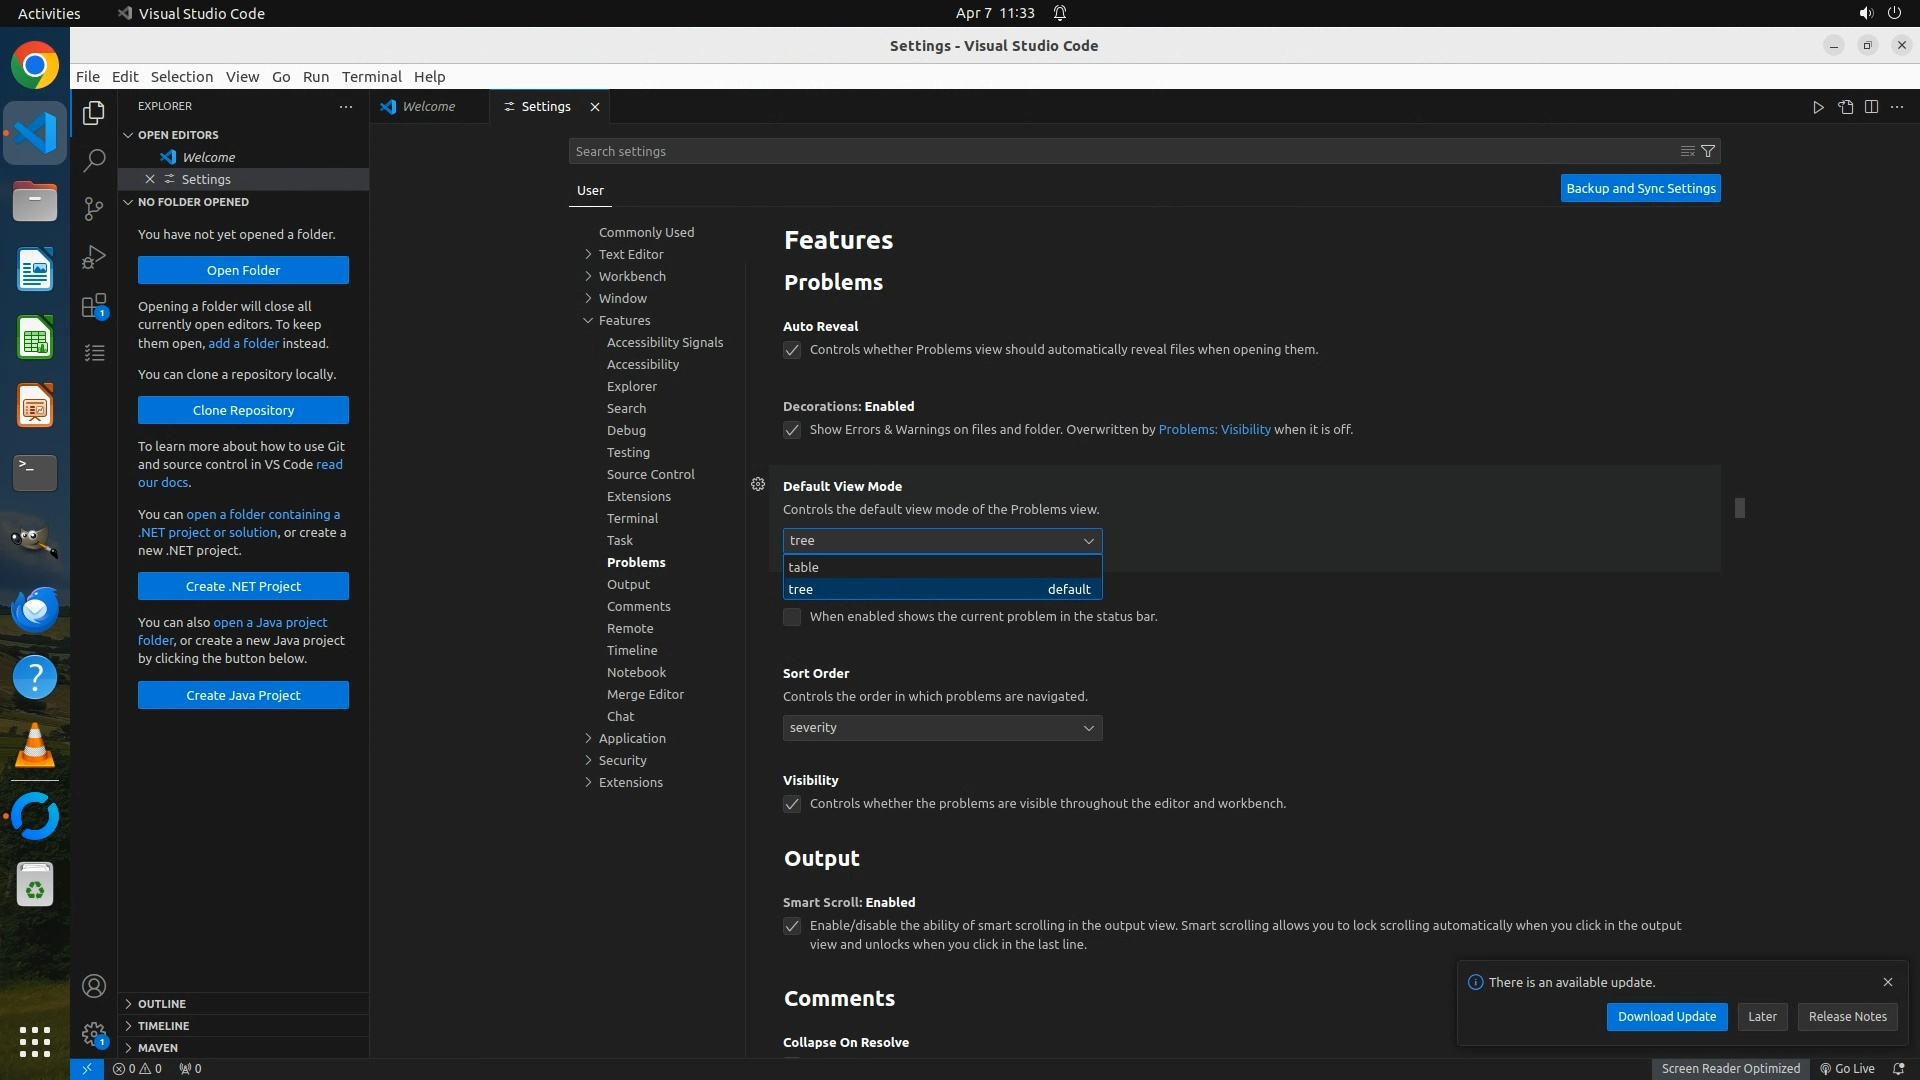Screen dimensions: 1920x1080
Task: Open the Extensions view icon
Action: (x=94, y=305)
